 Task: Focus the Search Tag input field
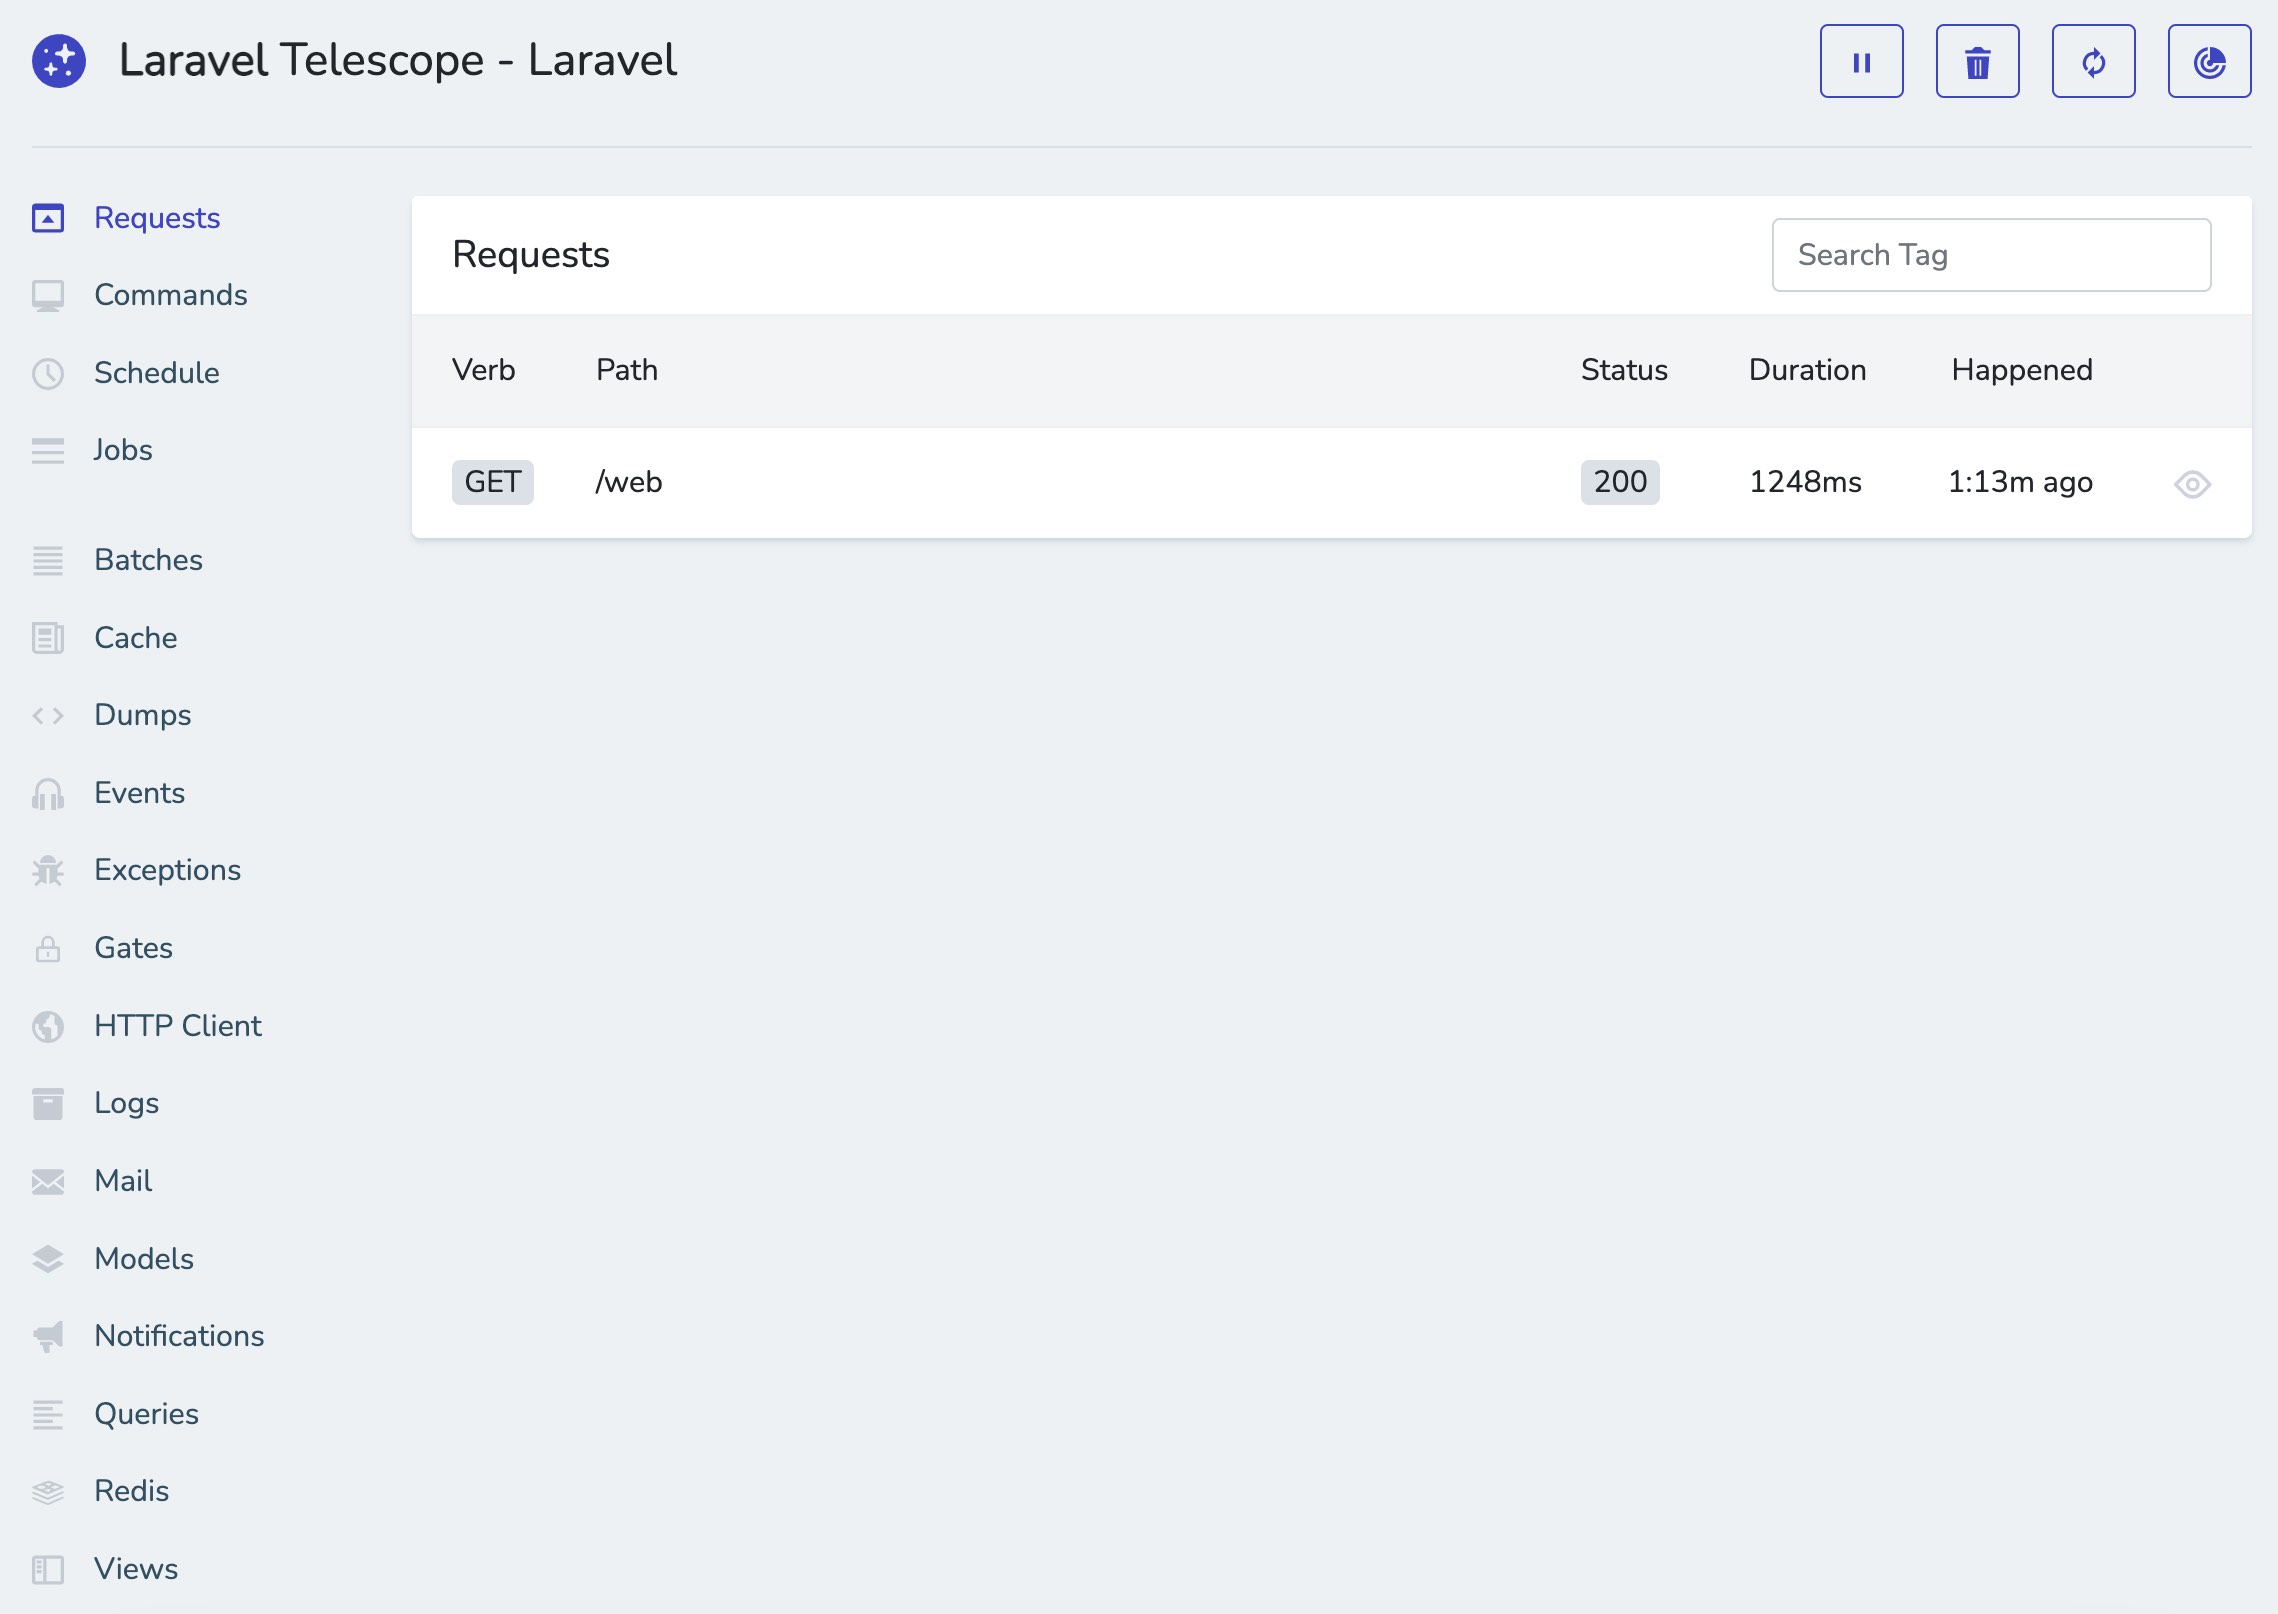click(x=1991, y=255)
